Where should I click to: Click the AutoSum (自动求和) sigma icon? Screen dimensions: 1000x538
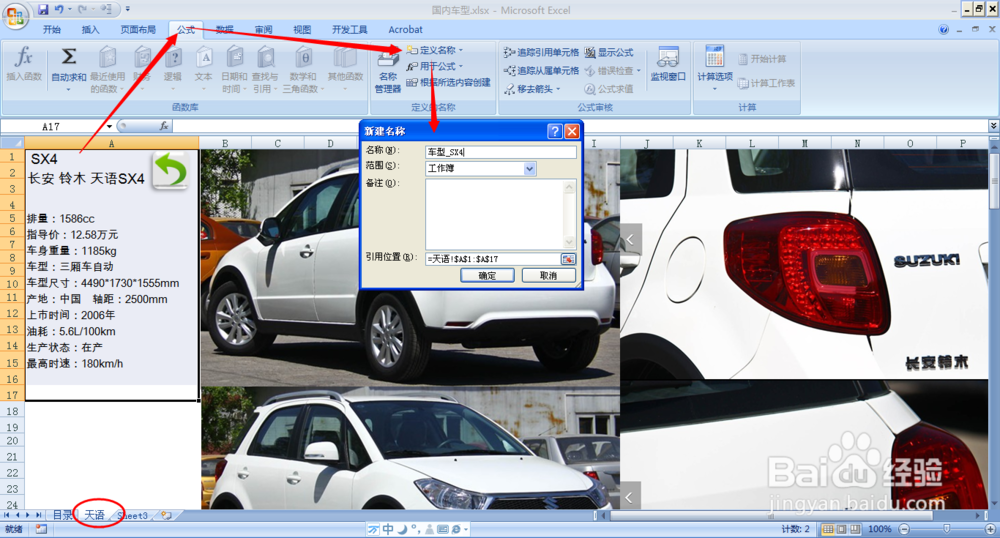click(68, 56)
